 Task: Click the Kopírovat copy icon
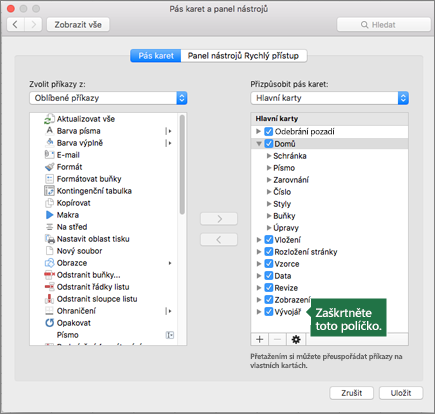point(49,203)
